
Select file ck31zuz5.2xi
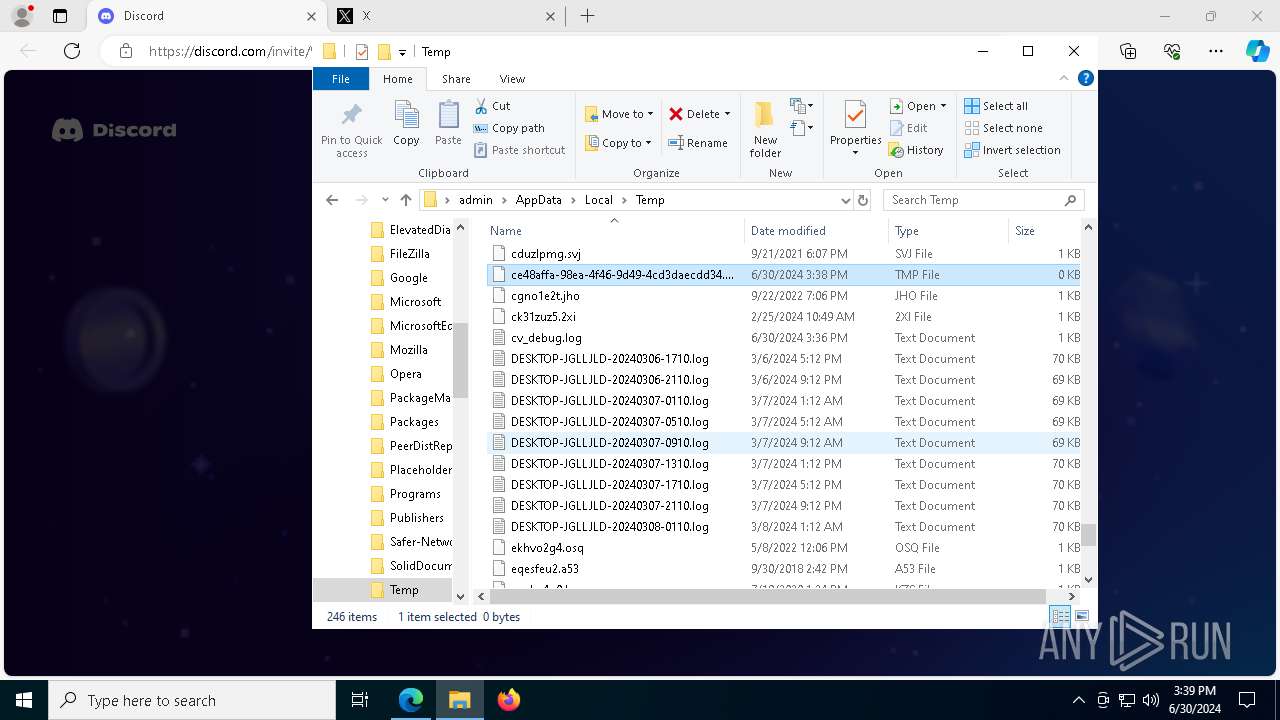click(784, 317)
